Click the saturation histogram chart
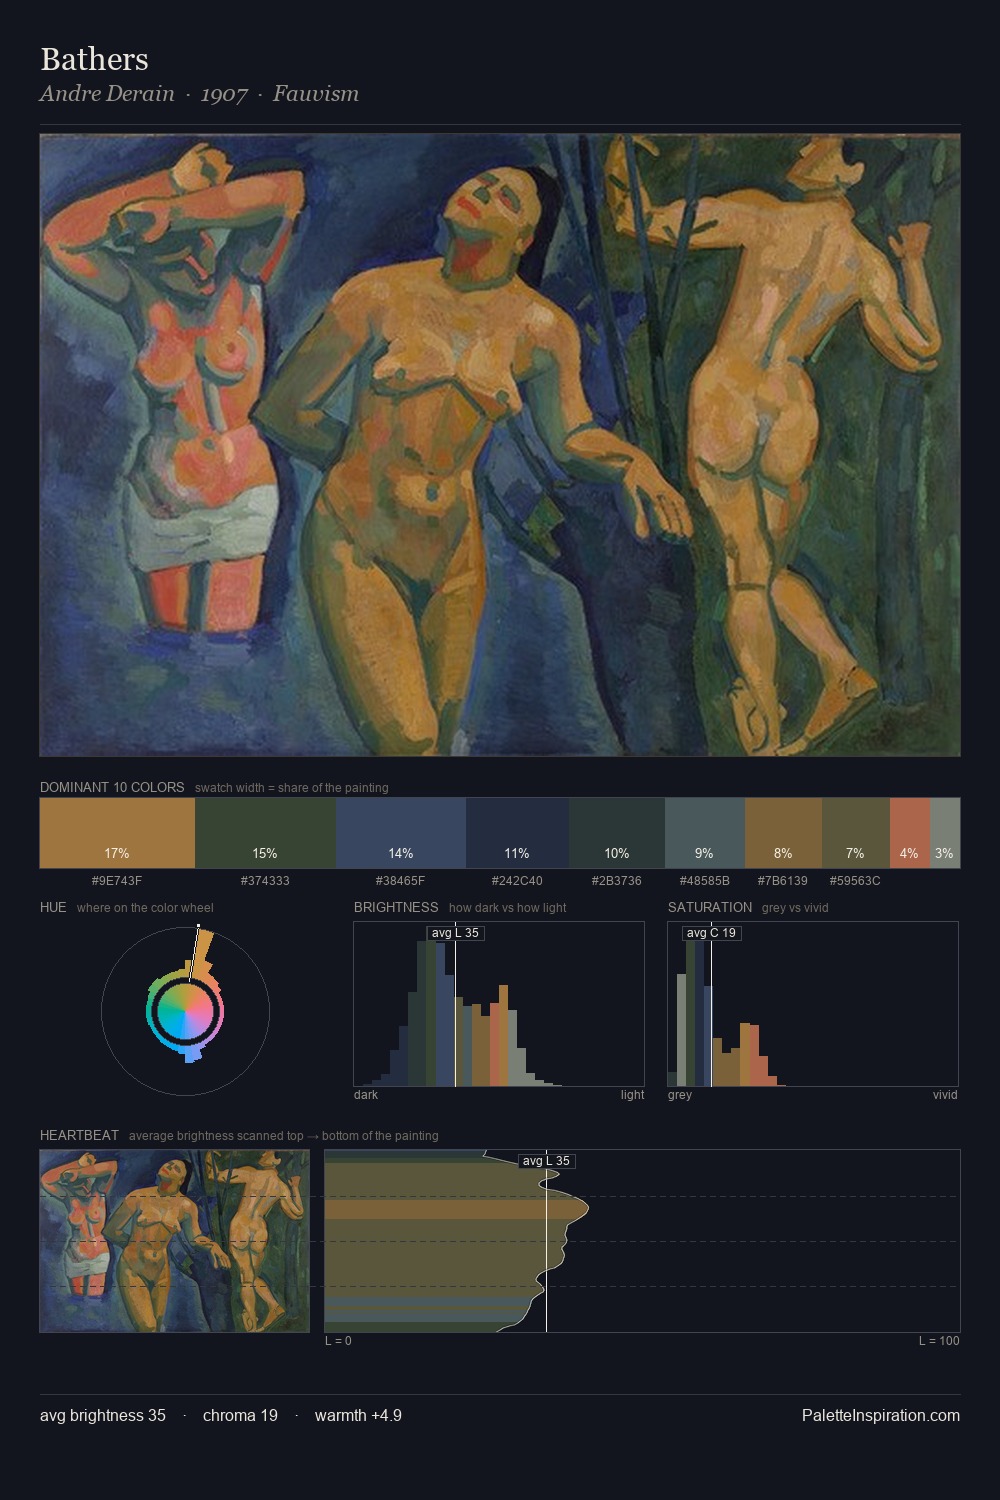1000x1500 pixels. tap(813, 1004)
